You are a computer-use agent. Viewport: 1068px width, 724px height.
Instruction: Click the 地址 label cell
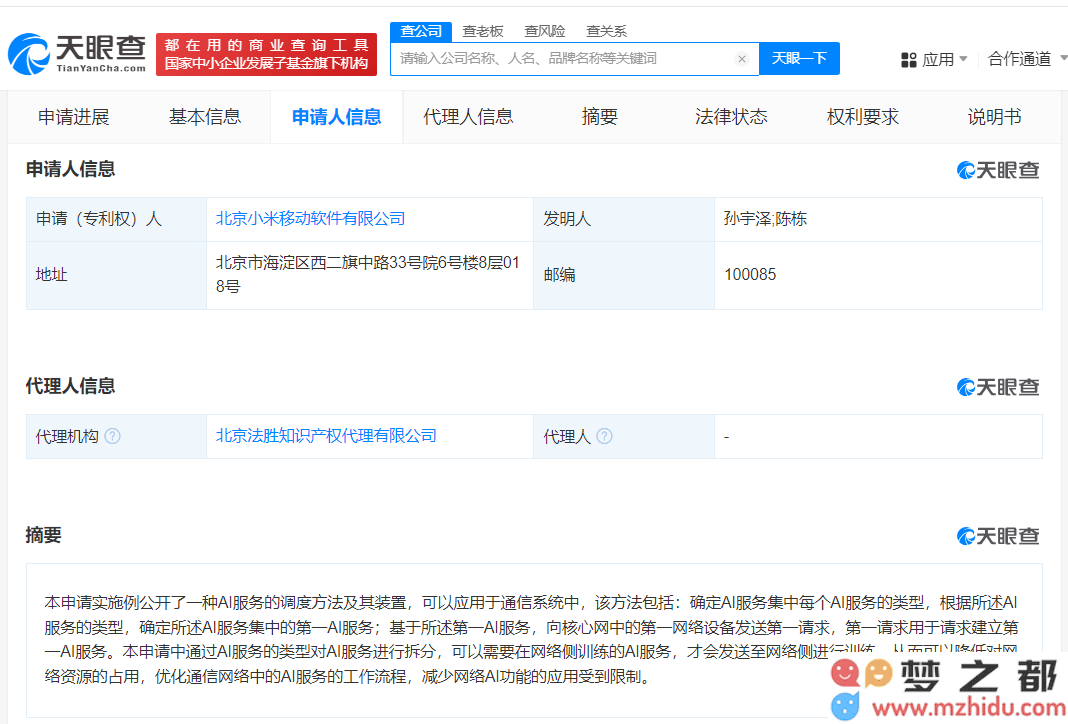click(x=116, y=275)
